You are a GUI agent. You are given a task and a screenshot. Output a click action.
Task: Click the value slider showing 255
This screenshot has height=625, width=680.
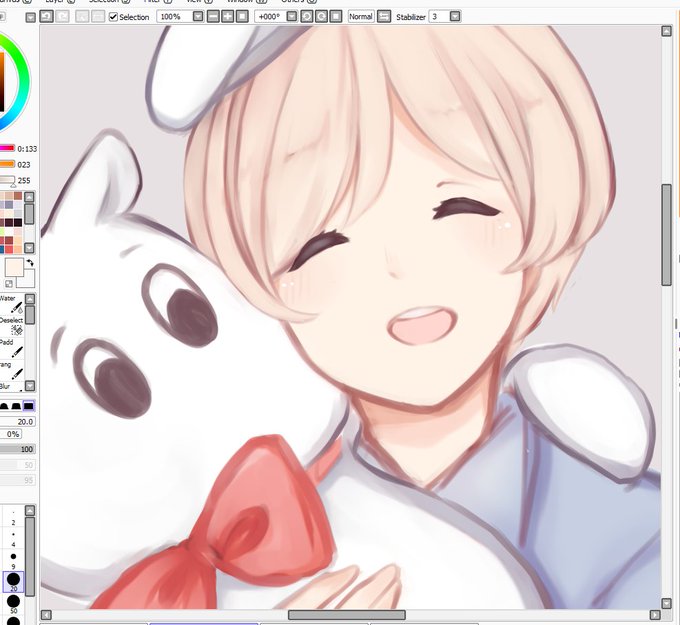pos(7,180)
